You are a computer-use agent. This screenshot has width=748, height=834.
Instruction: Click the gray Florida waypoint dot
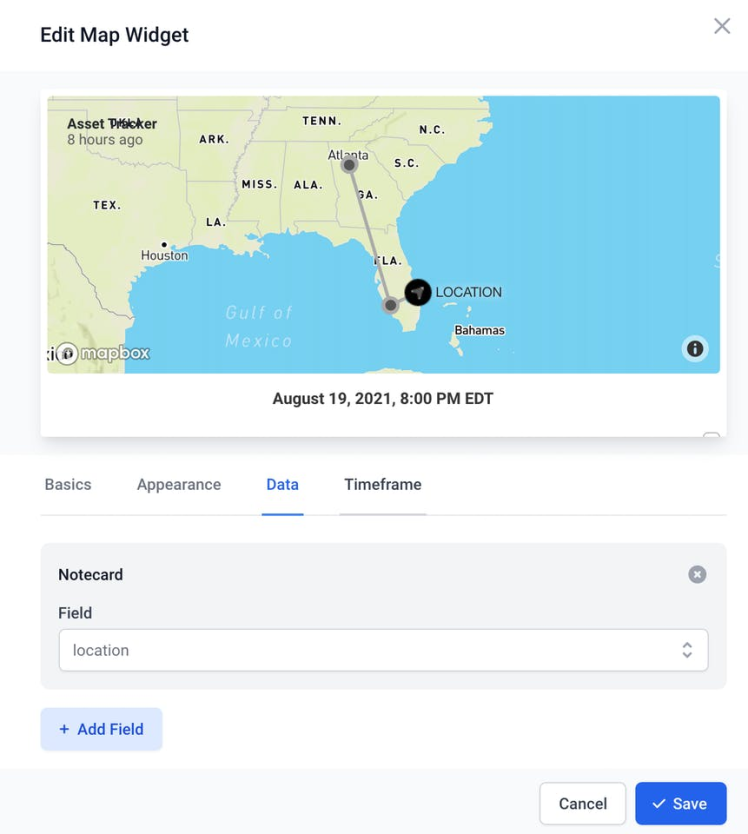[x=390, y=305]
